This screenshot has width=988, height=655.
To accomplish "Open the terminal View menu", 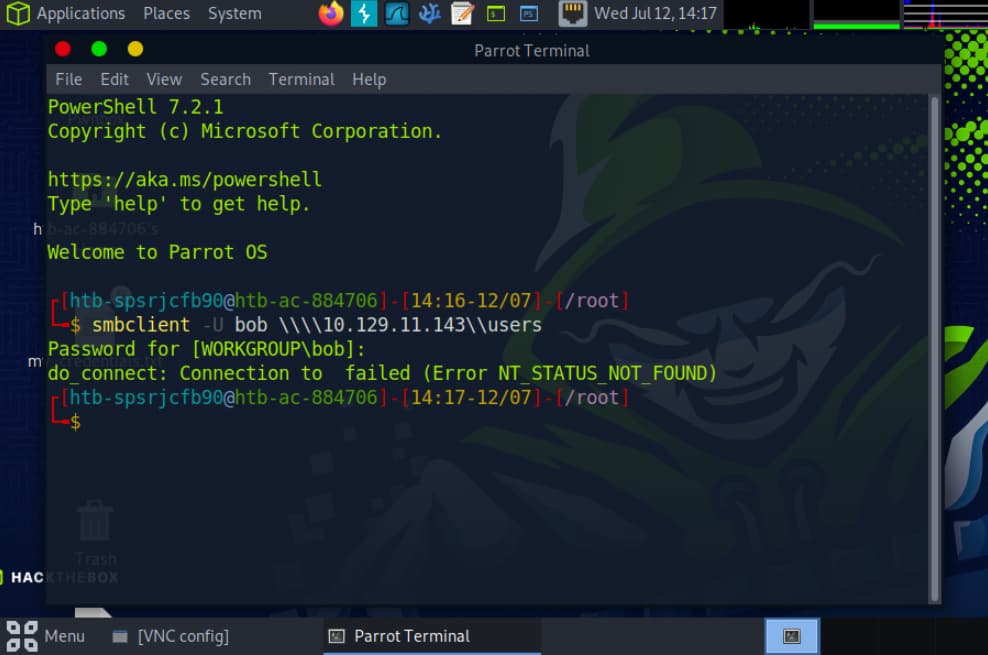I will click(164, 79).
